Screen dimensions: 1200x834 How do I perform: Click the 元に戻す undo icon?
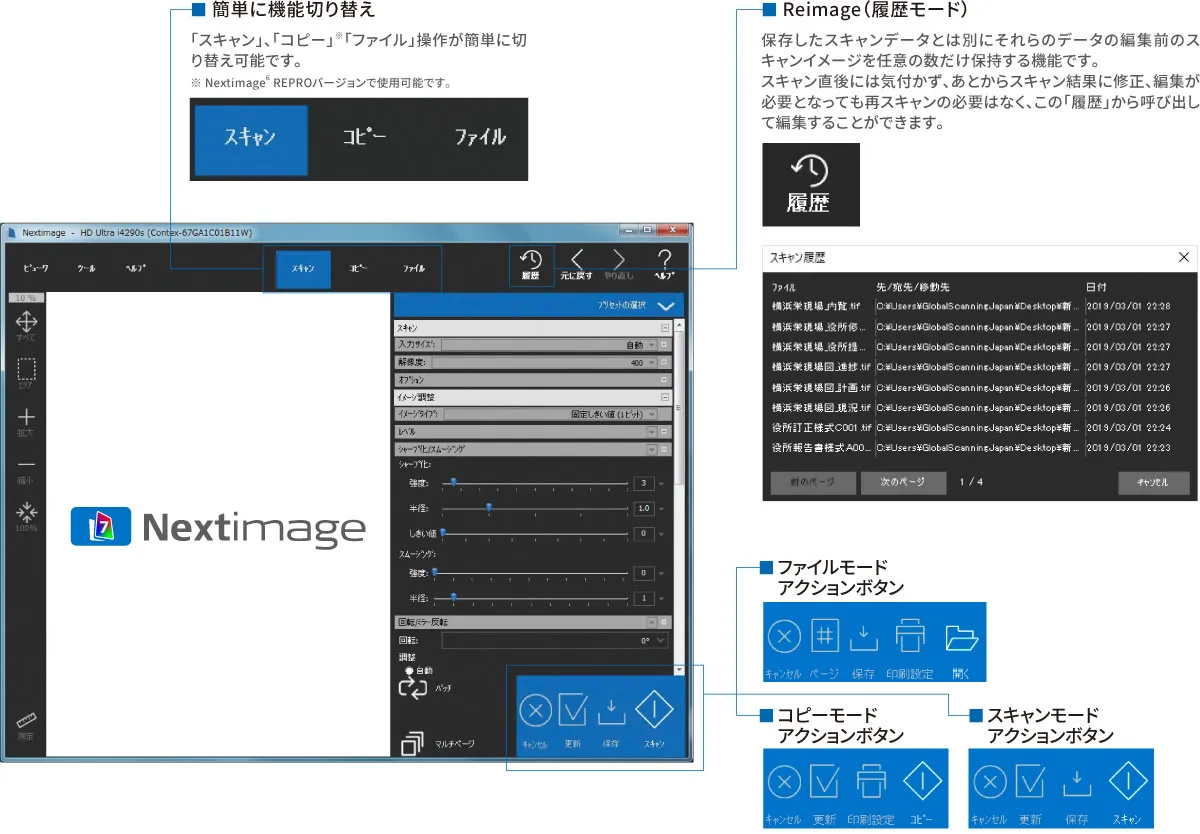[576, 262]
